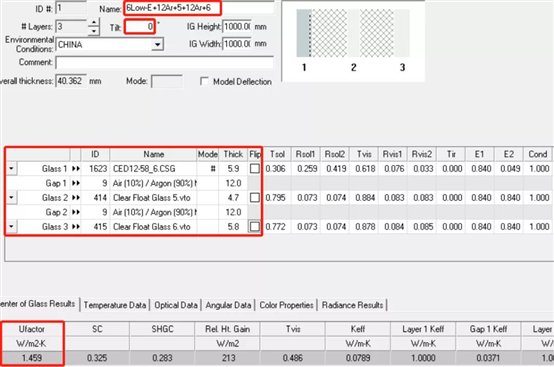The image size is (554, 367).
Task: Click Rel. Ht. Gain result 213
Action: (x=228, y=358)
